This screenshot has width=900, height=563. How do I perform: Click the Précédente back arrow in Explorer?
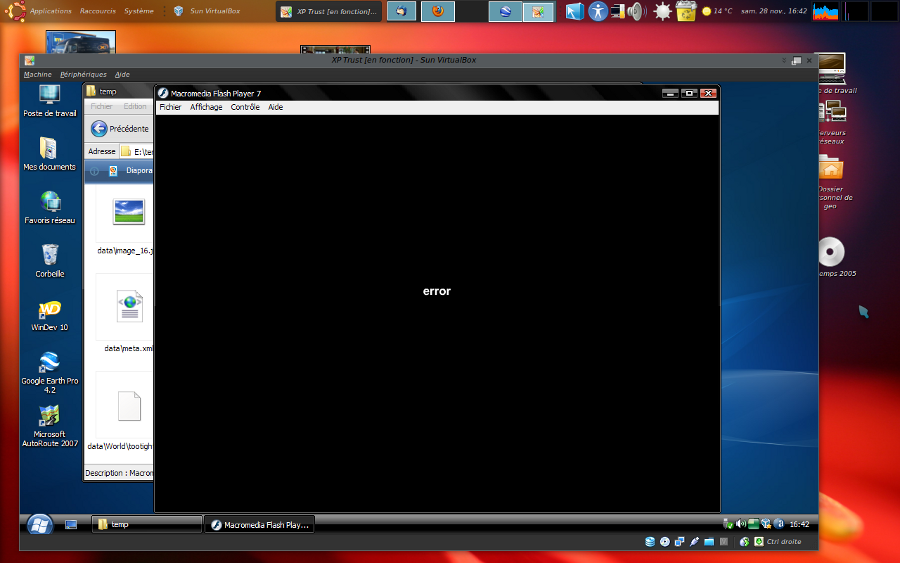pos(99,128)
